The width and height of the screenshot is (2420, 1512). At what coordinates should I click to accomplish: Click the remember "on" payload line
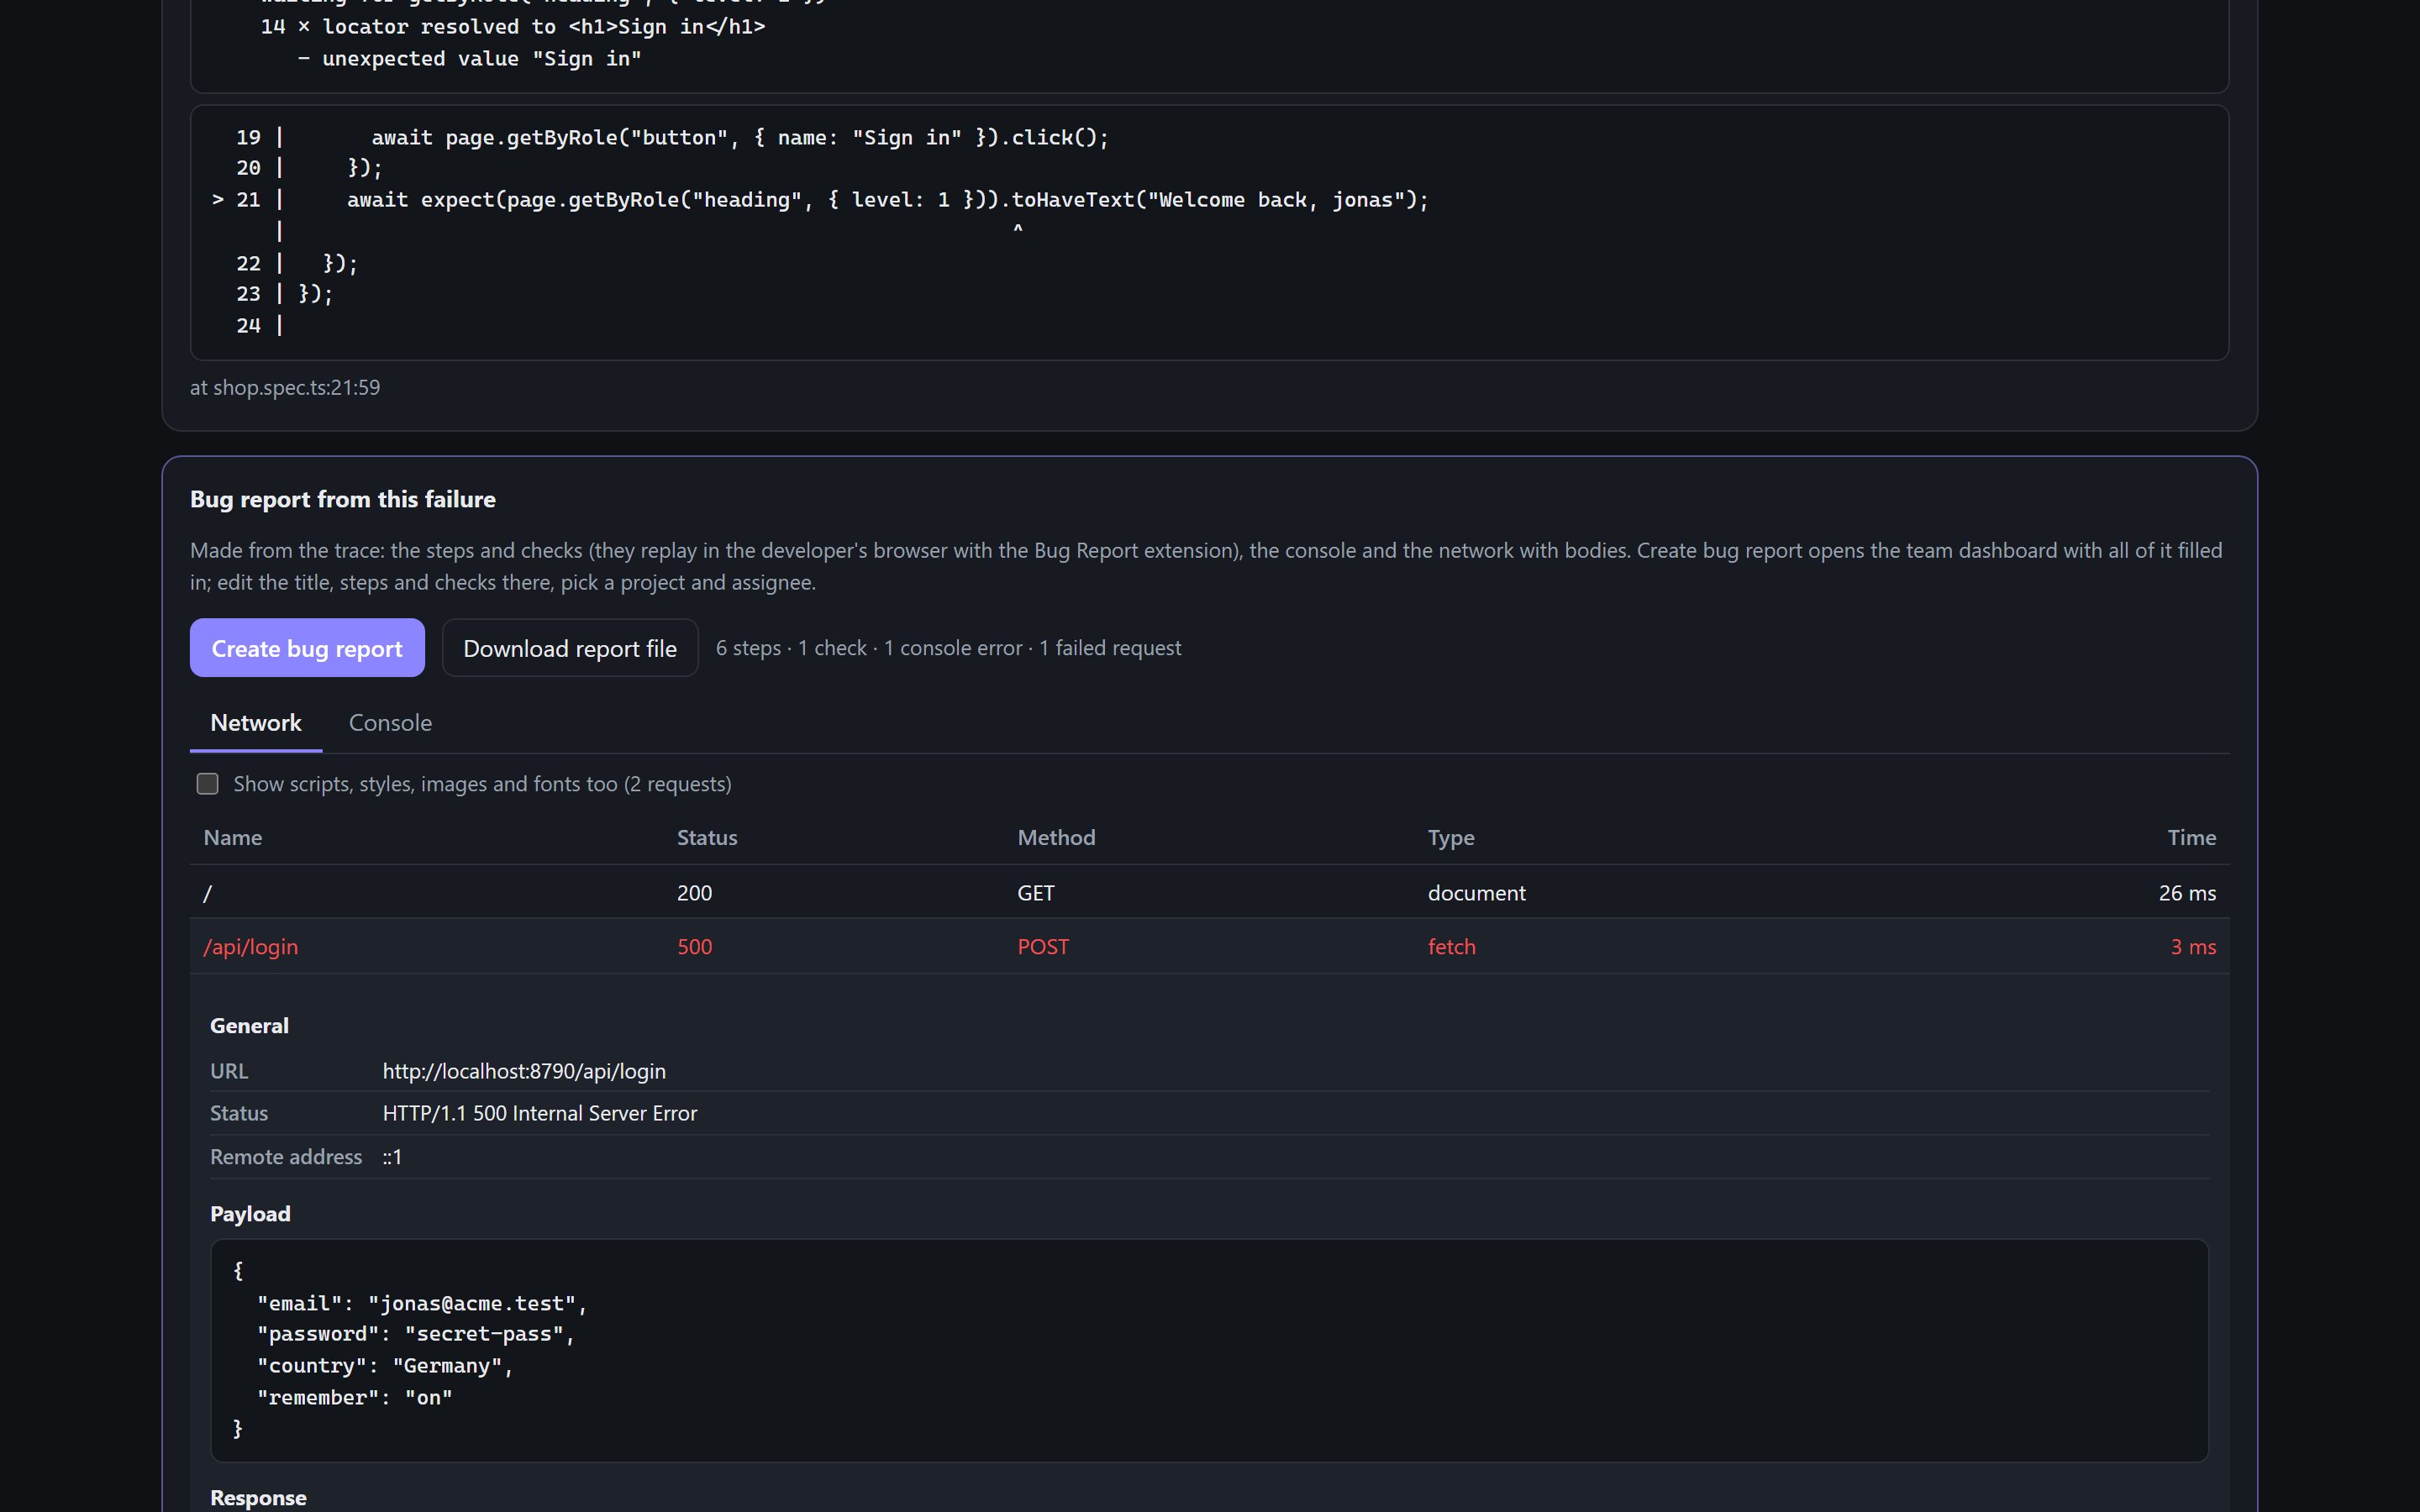point(355,1398)
